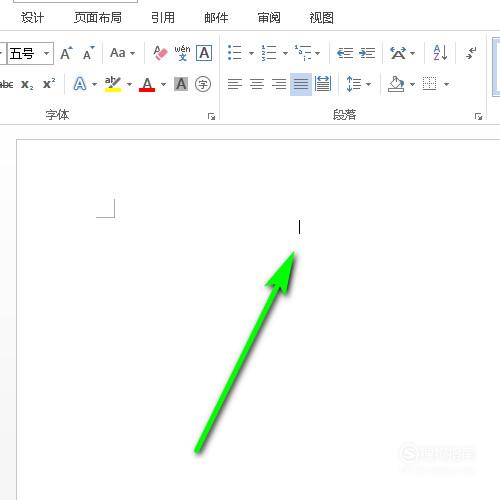Click the enclosed character 字 icon
This screenshot has height=500, width=500.
[x=203, y=84]
